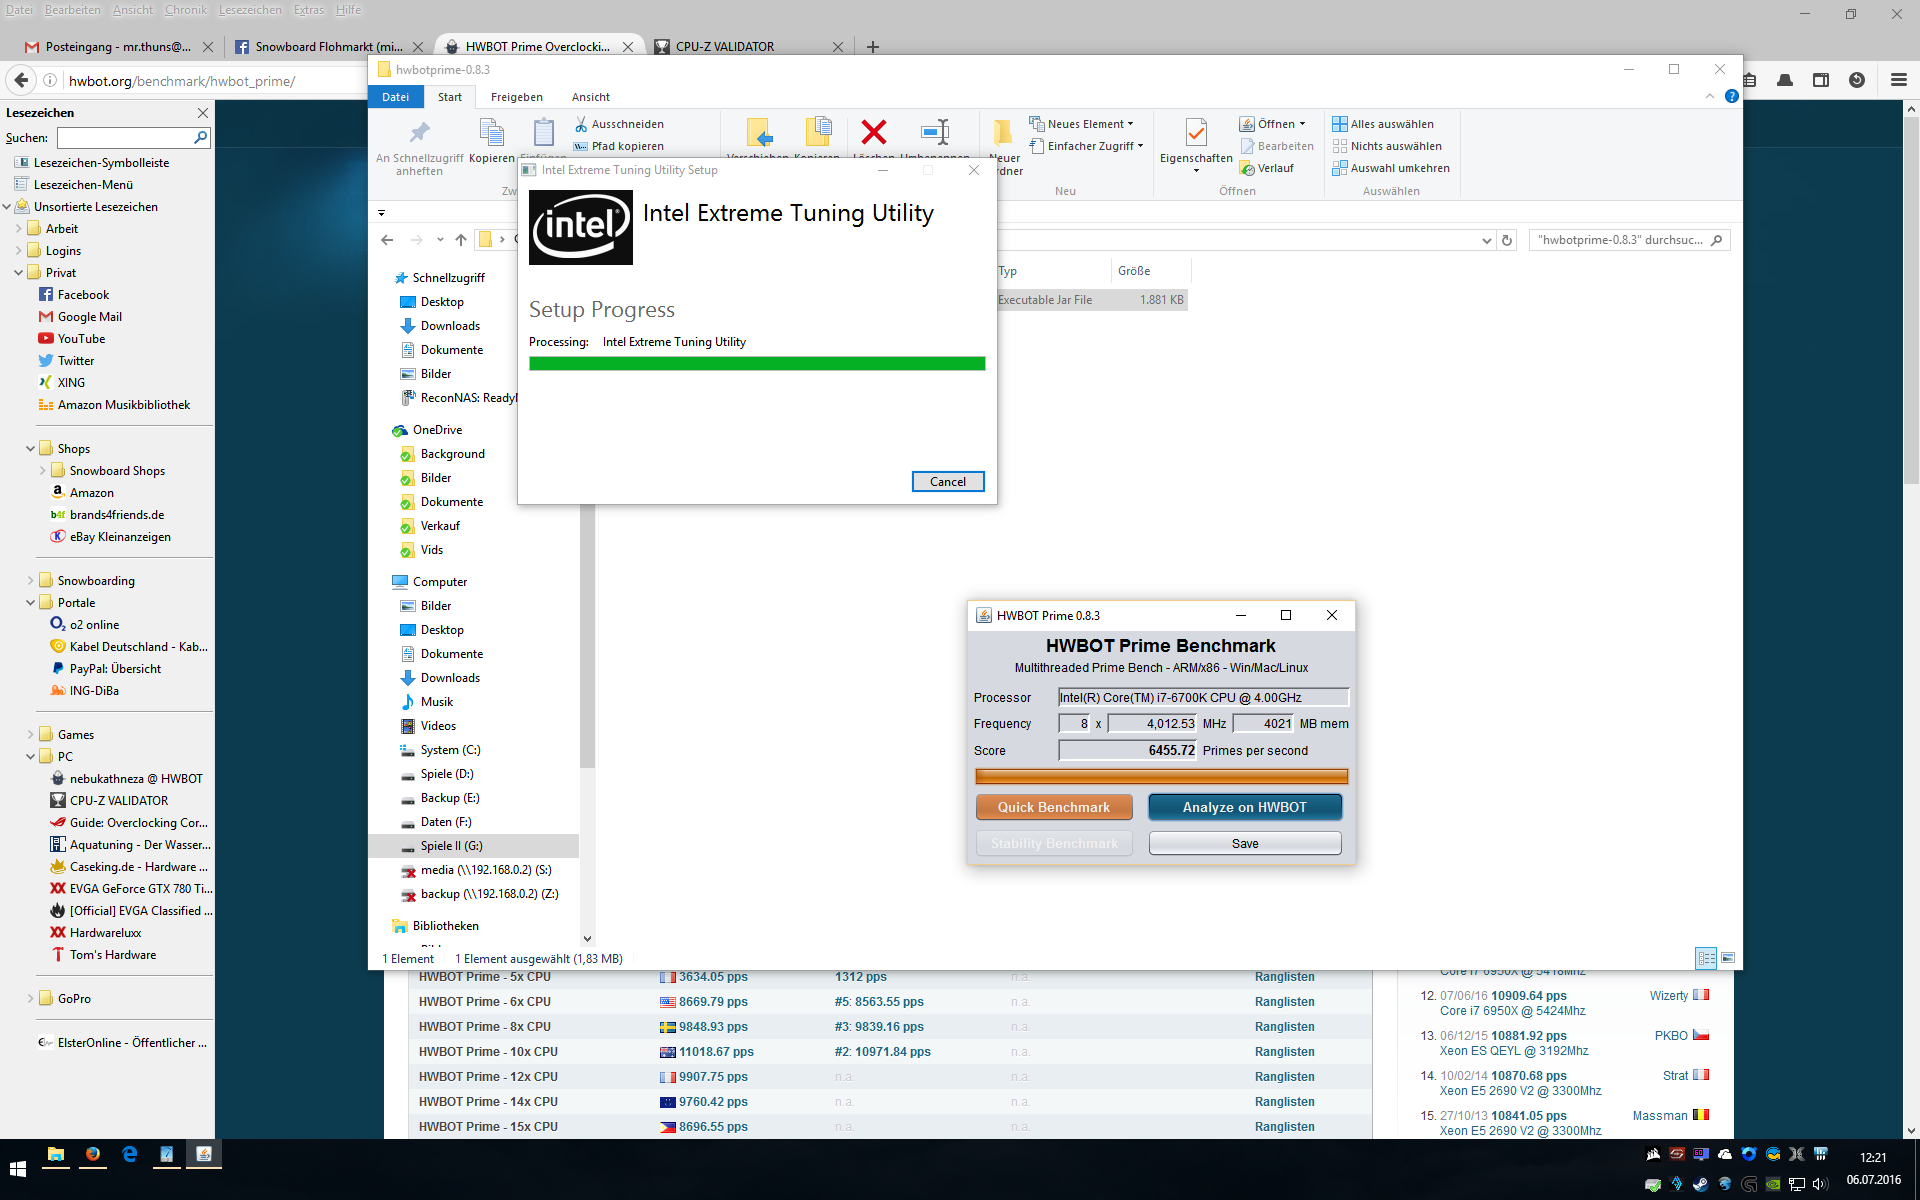
Task: Click the Explorer up-one-level arrow
Action: 461,240
